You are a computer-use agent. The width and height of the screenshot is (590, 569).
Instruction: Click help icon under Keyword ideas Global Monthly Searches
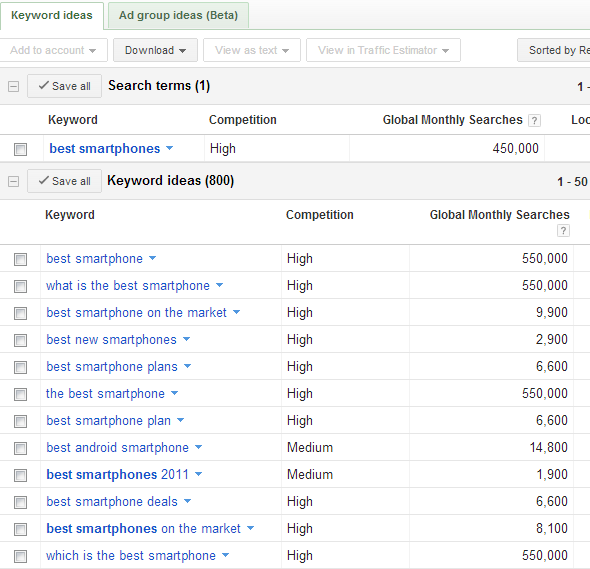563,230
